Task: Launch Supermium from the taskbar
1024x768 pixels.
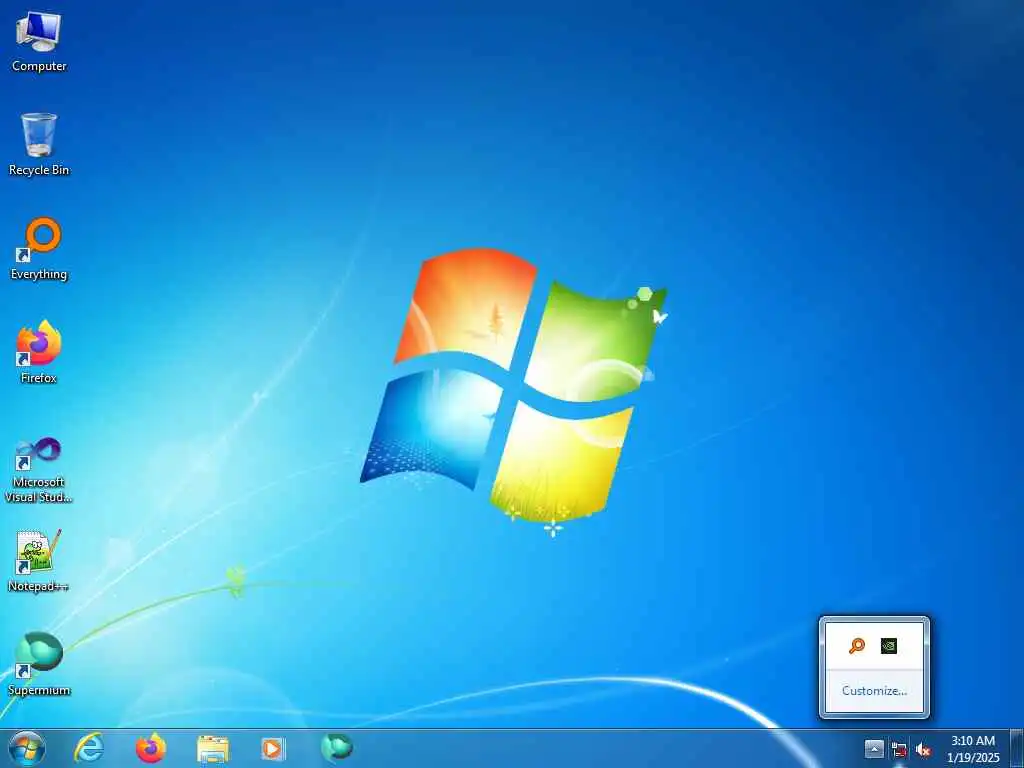Action: coord(336,748)
